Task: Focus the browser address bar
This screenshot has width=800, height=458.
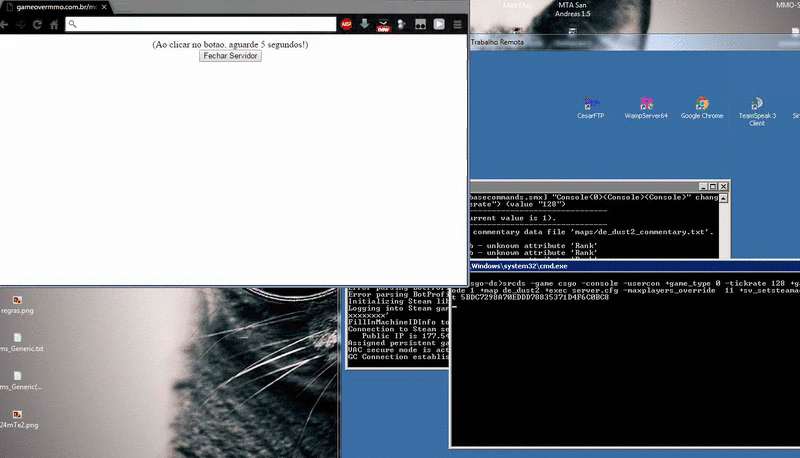Action: click(201, 24)
